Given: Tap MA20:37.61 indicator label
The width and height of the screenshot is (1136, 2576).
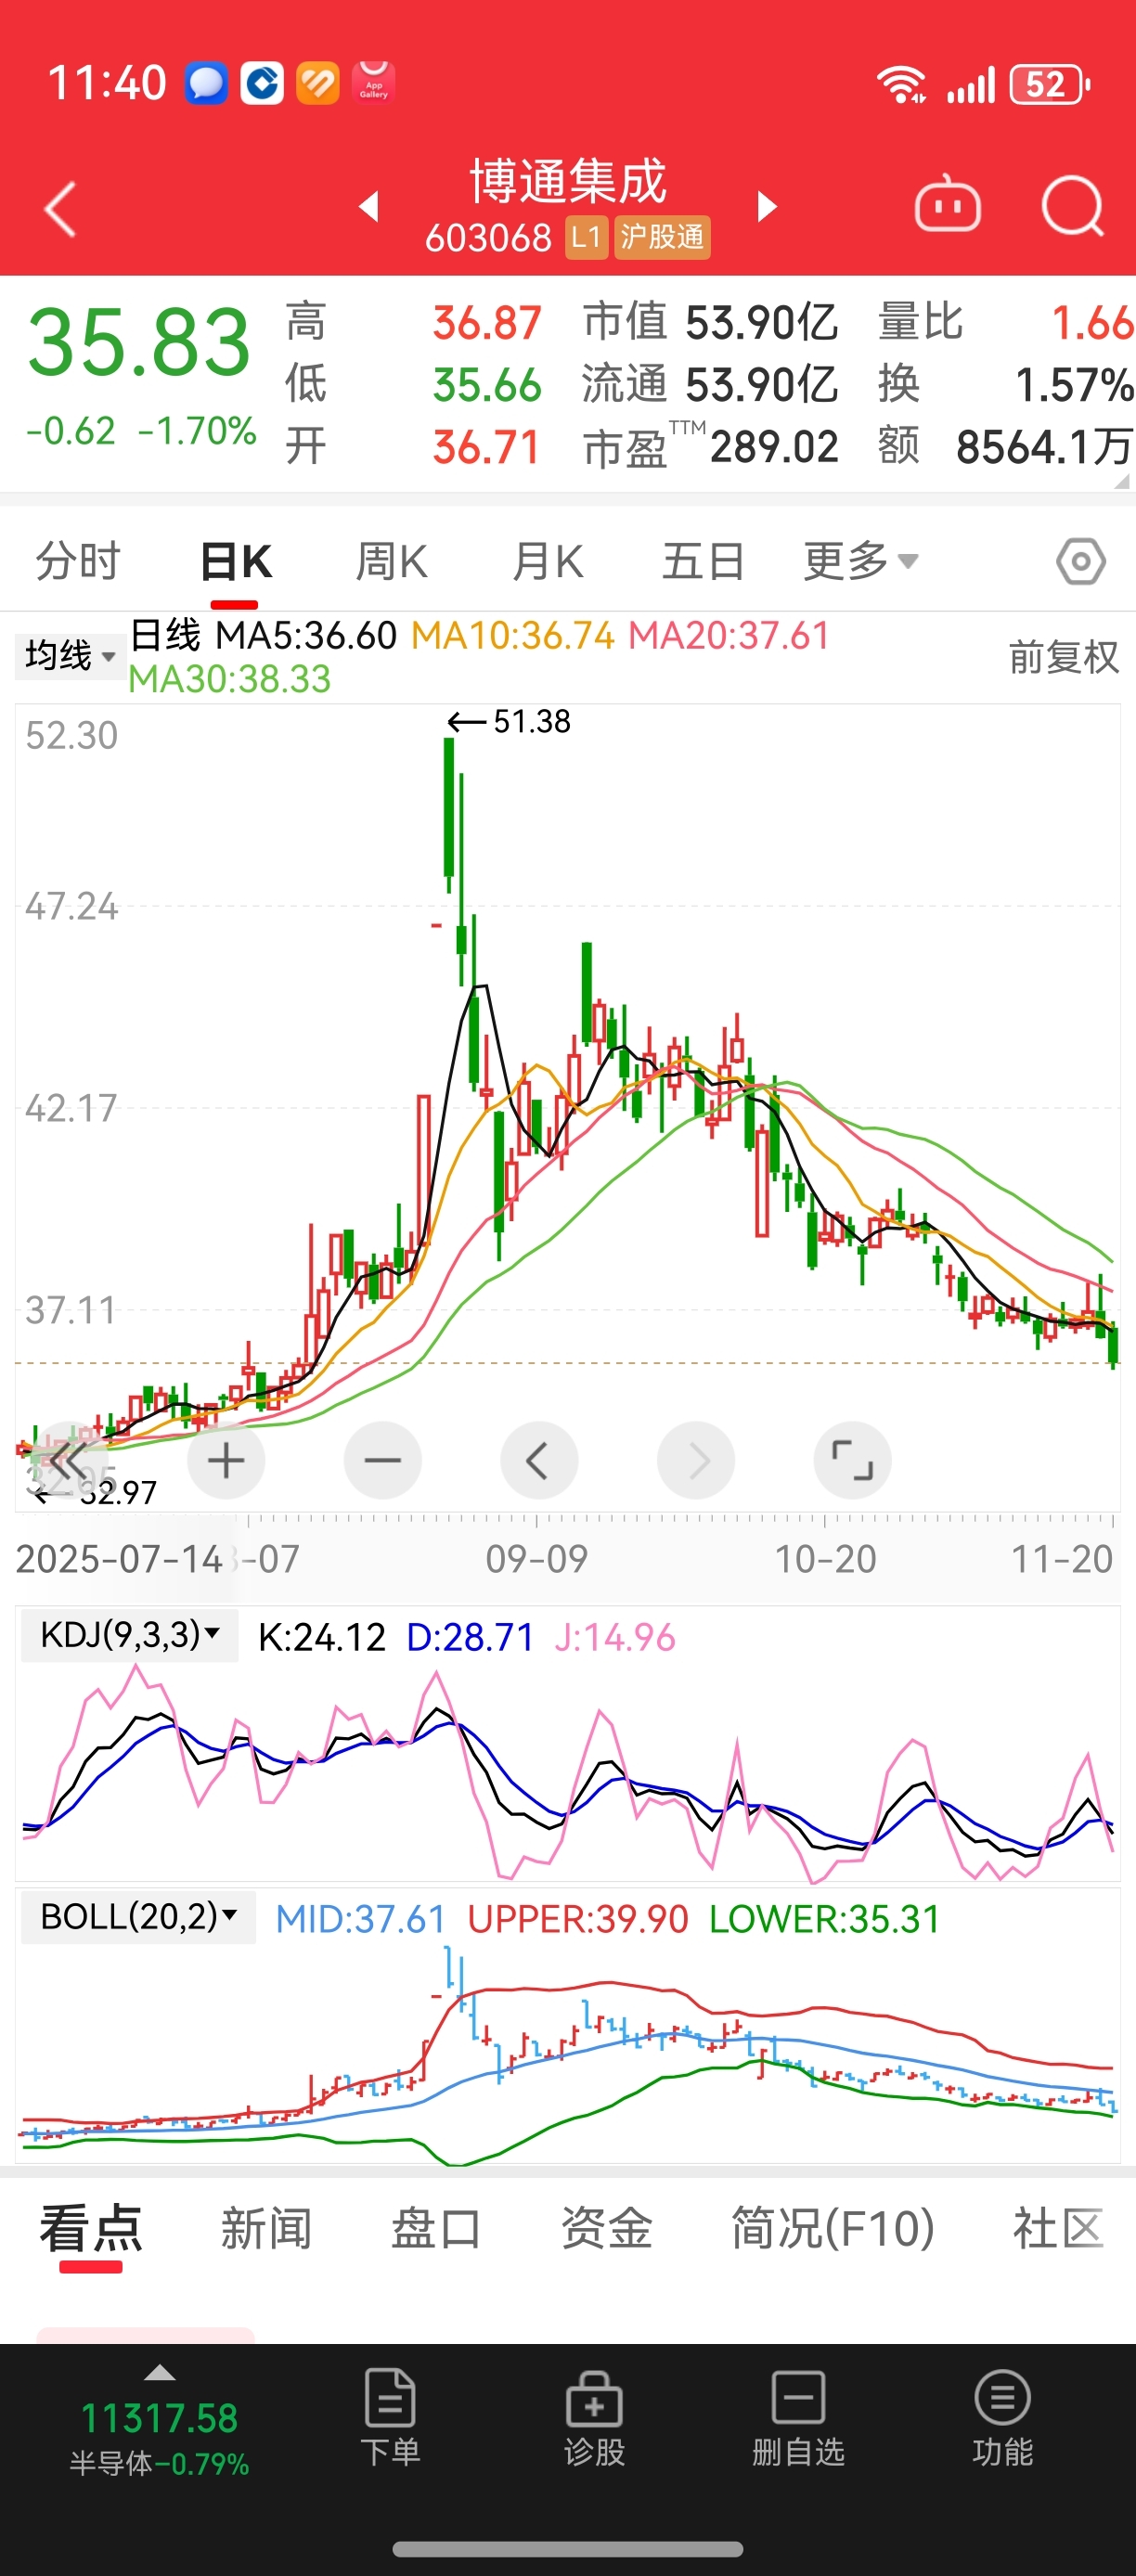Looking at the screenshot, I should 729,635.
